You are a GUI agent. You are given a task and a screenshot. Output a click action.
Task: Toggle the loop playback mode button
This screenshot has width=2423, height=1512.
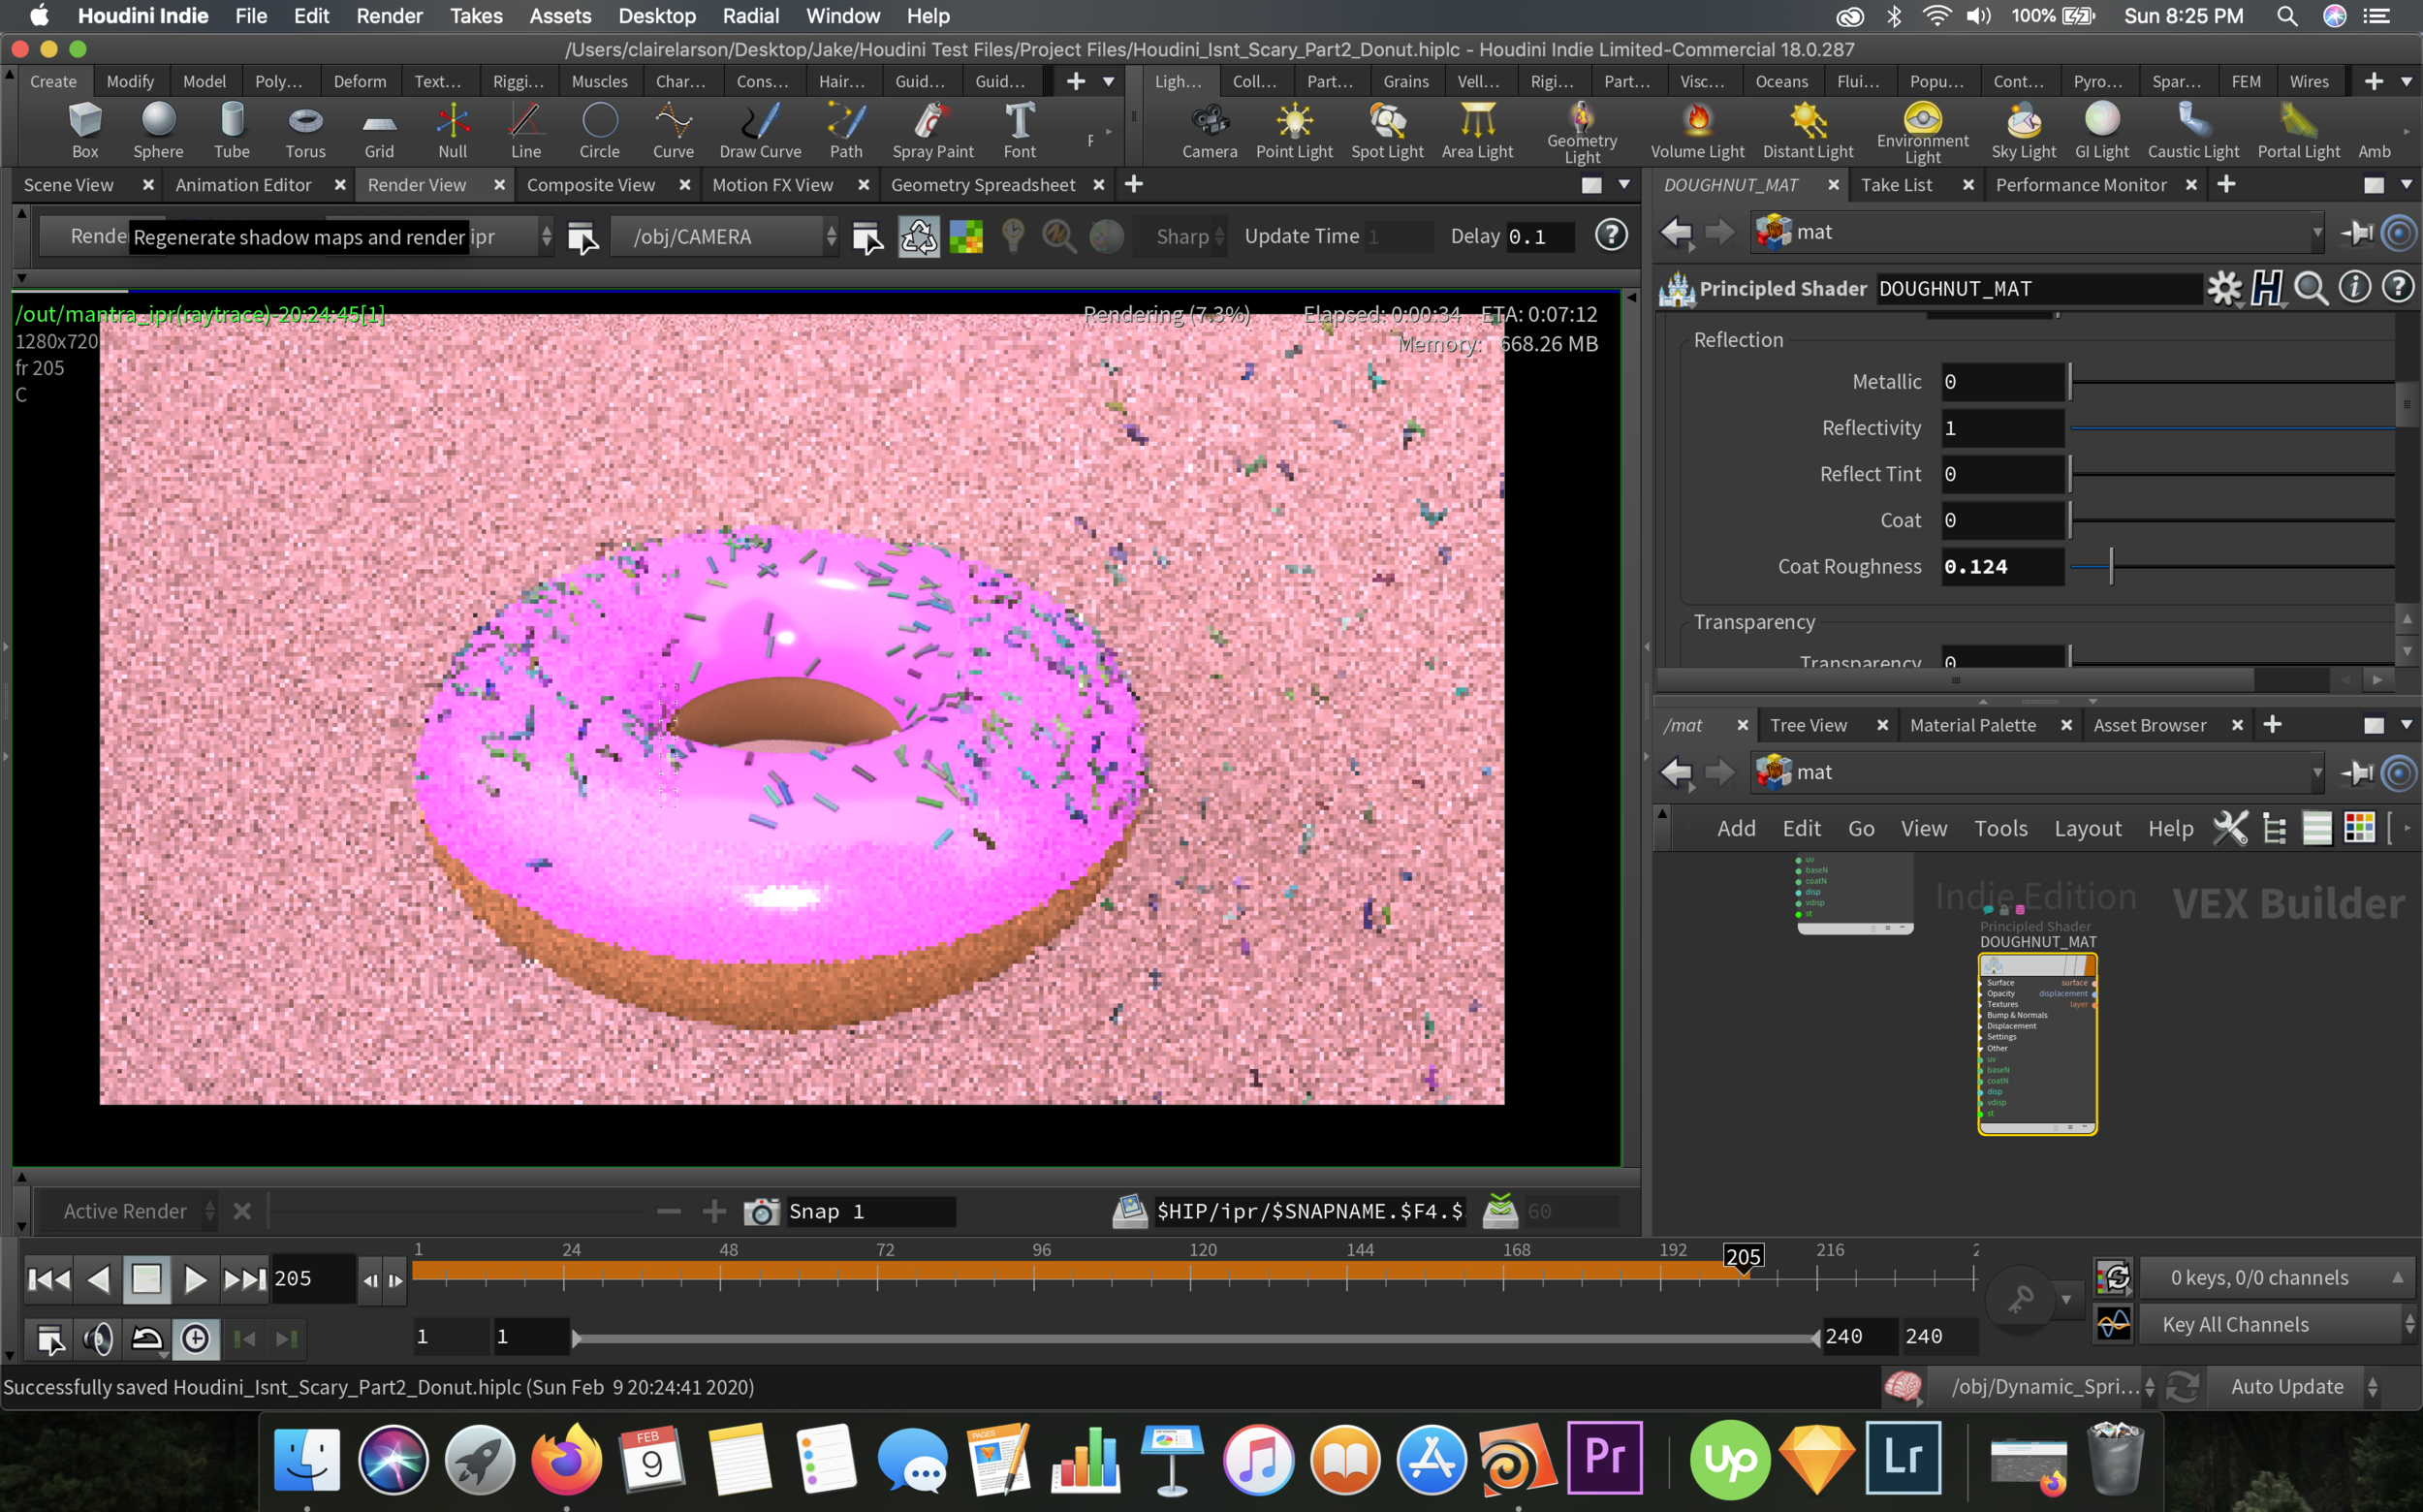147,1338
